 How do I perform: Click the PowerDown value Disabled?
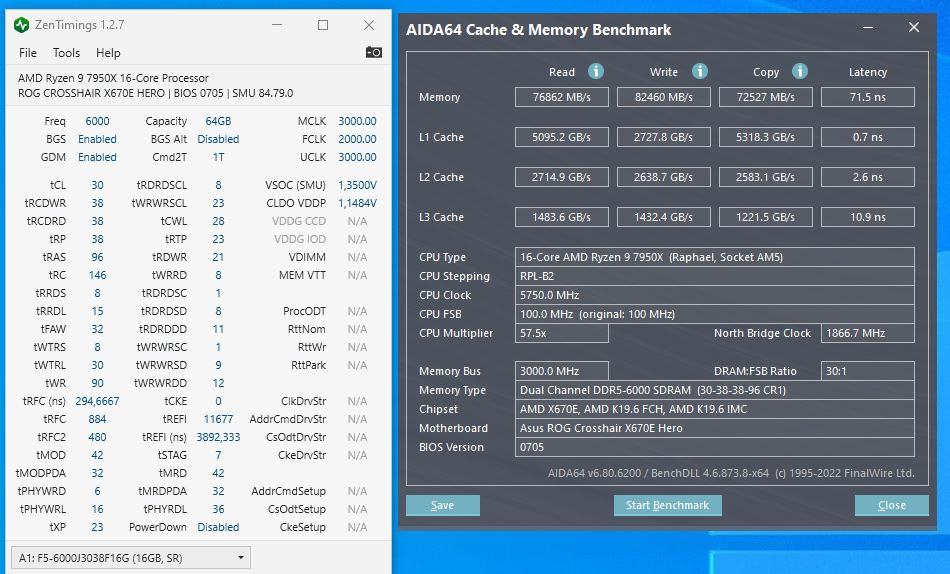coord(218,527)
